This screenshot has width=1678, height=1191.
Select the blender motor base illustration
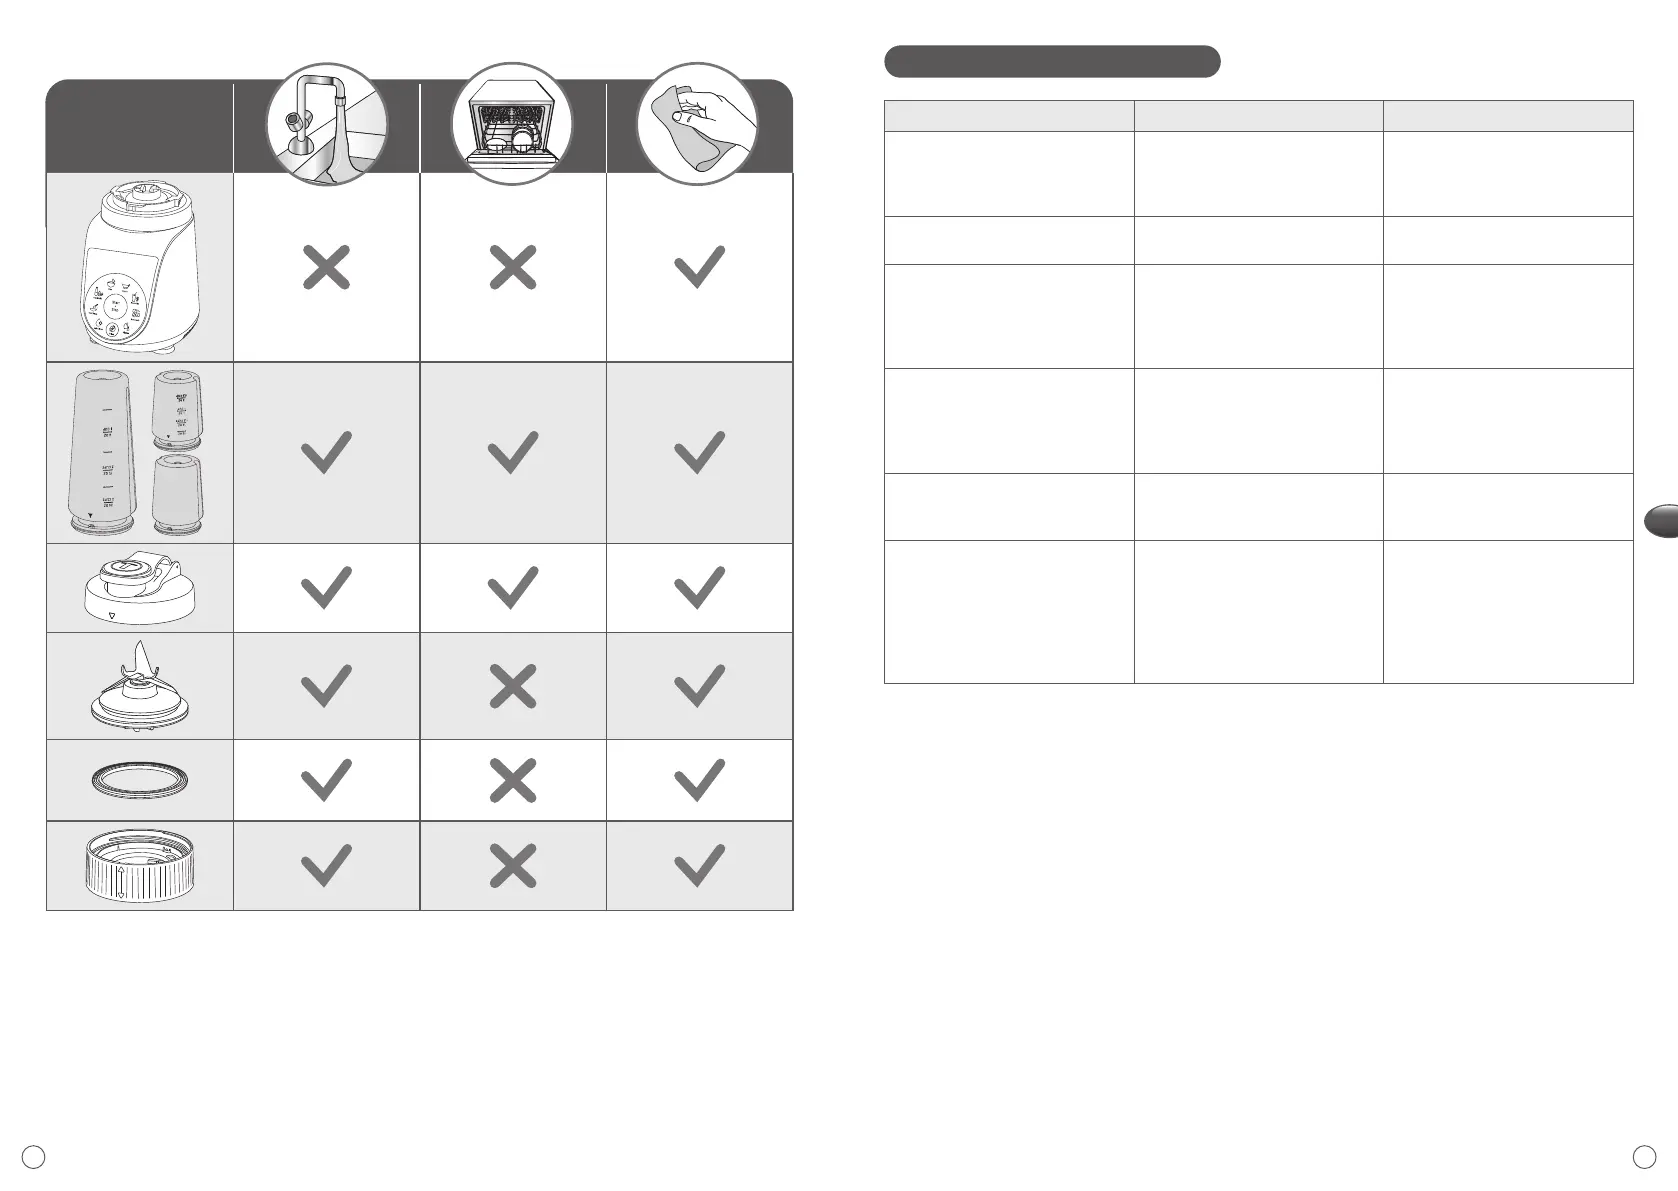pyautogui.click(x=140, y=268)
